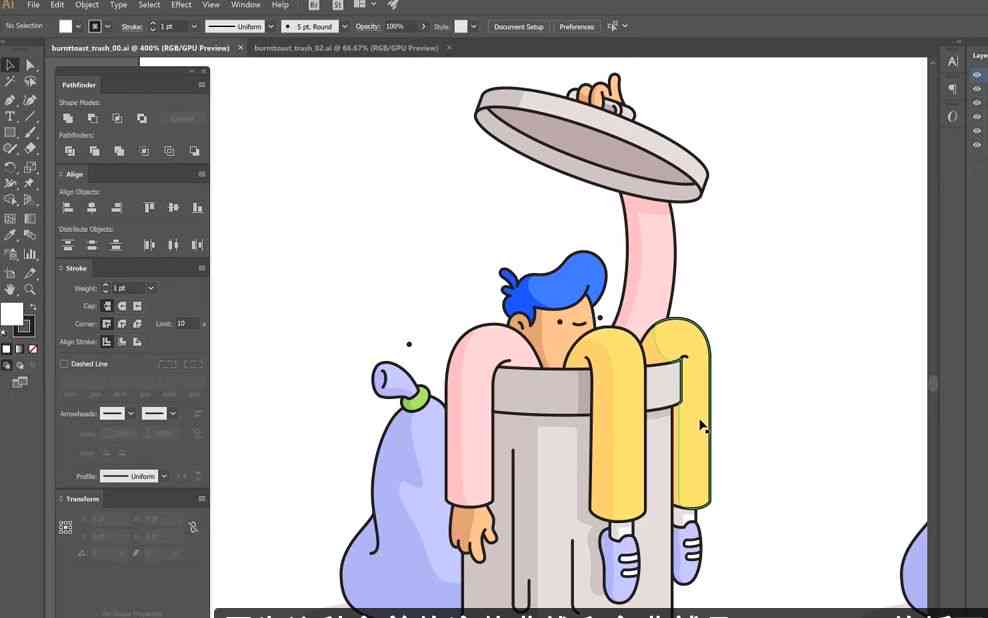The height and width of the screenshot is (618, 988).
Task: Select the Eyedropper tool
Action: [x=10, y=235]
